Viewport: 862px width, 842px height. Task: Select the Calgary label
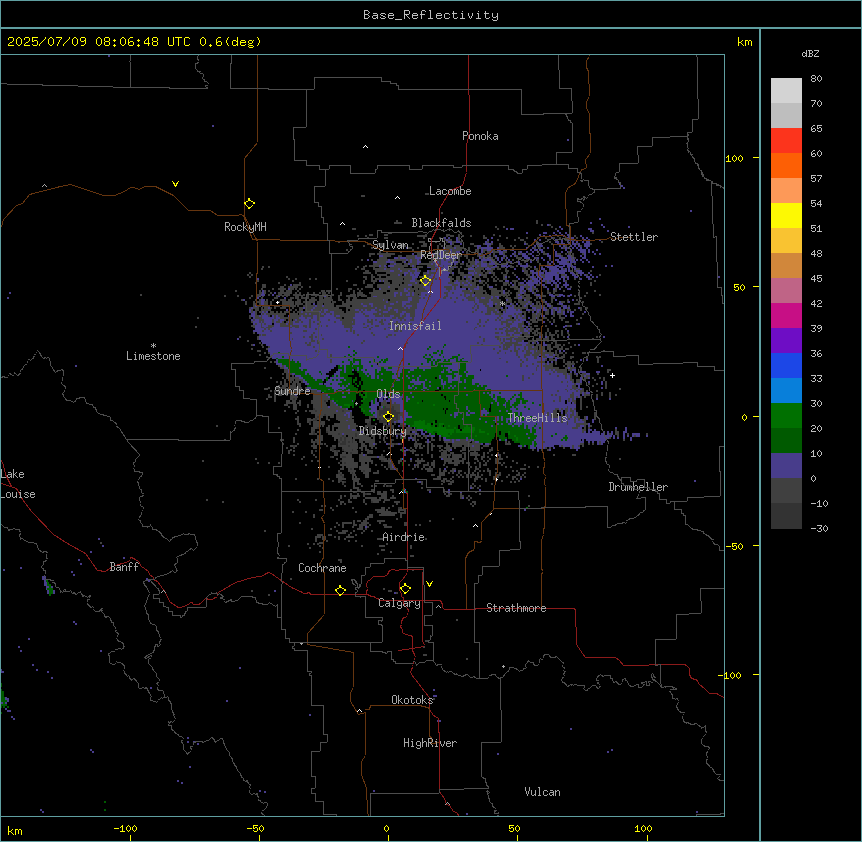[399, 603]
